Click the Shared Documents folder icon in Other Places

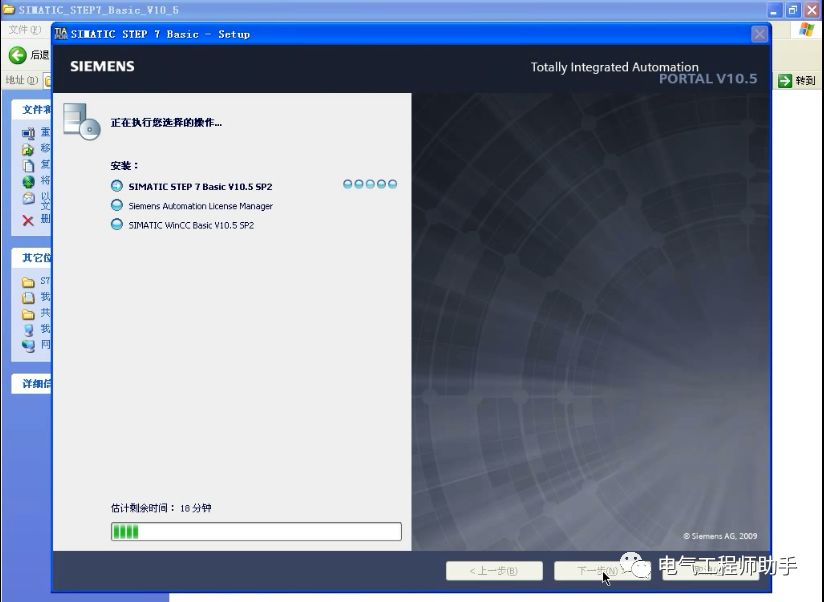pos(28,314)
